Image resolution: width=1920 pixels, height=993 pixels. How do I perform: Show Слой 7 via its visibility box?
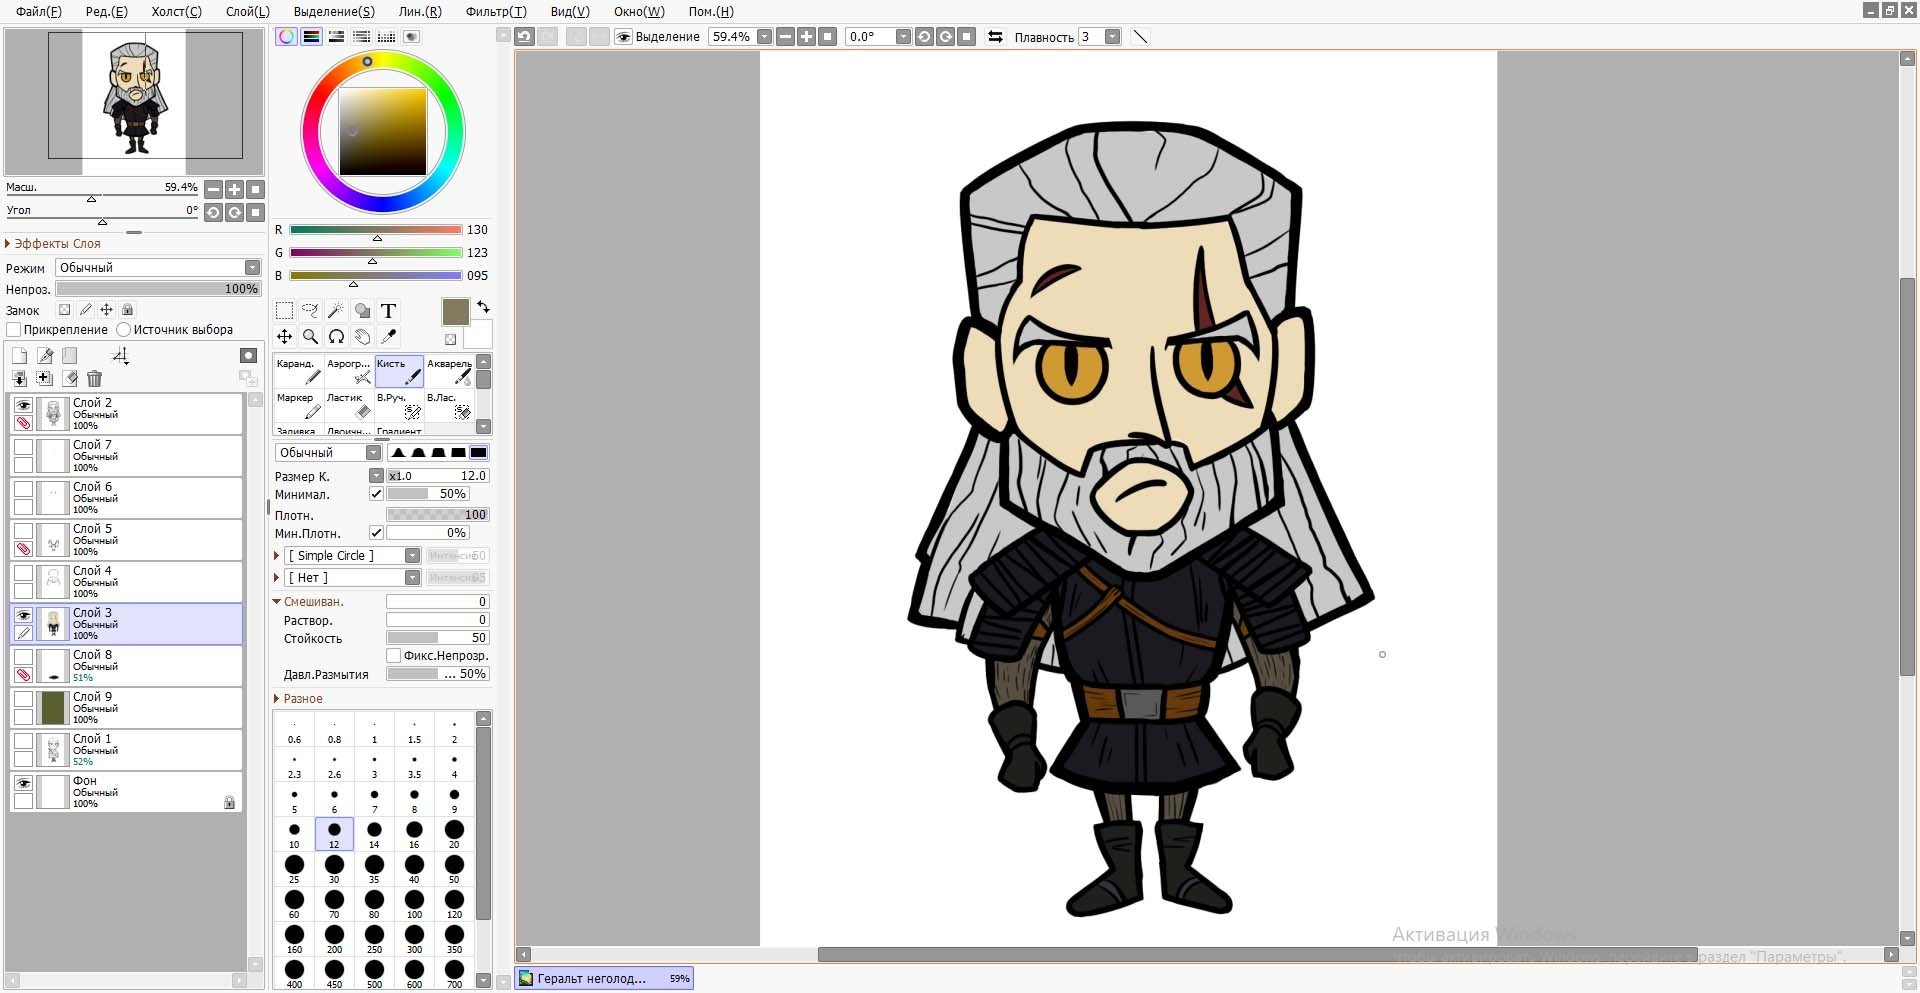pos(23,447)
